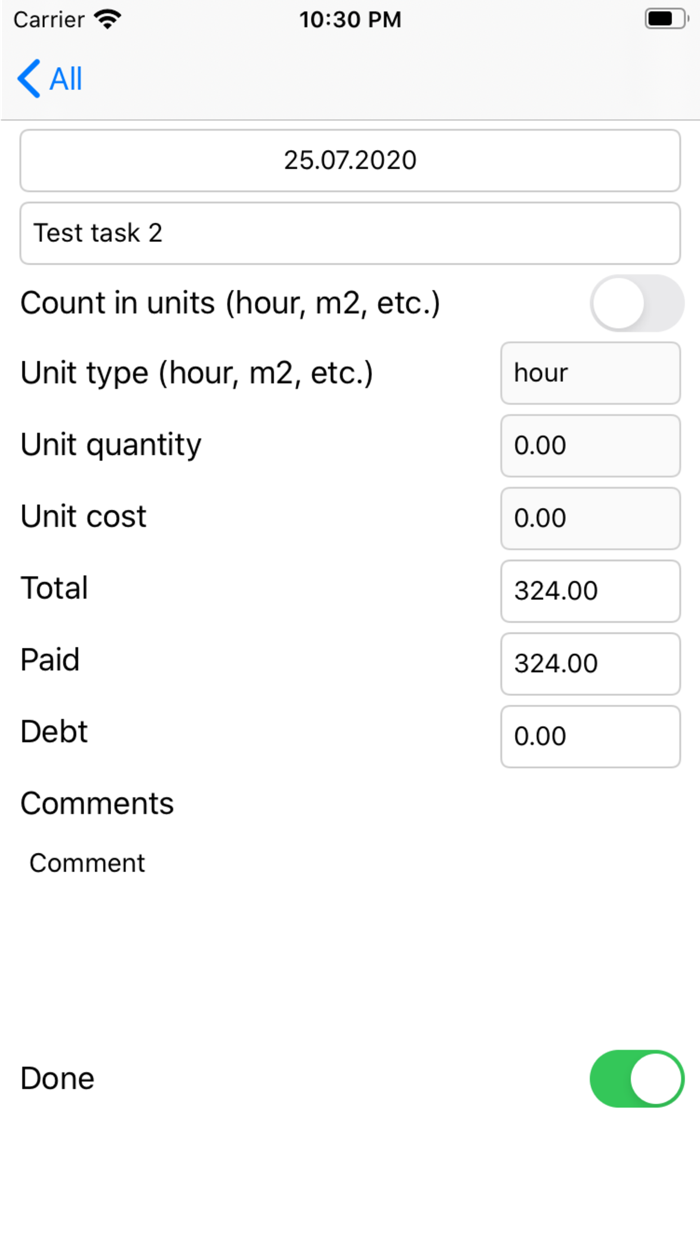Select the Unit cost field

590,518
